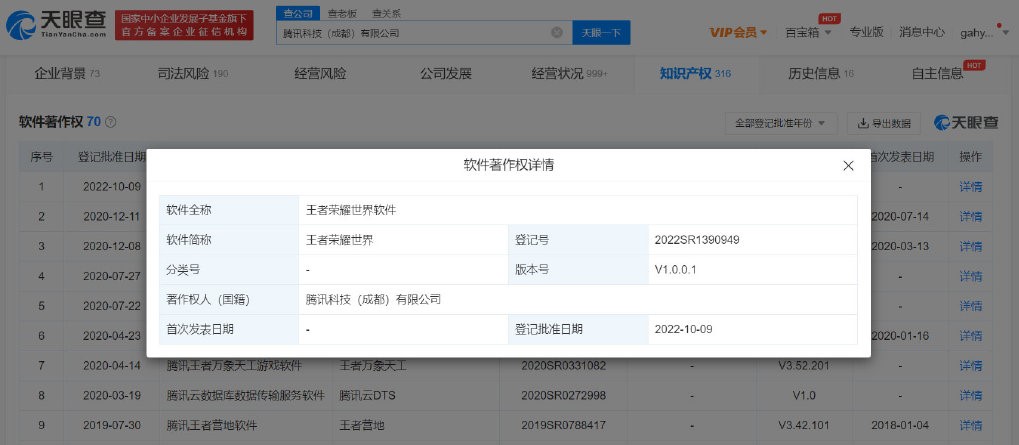Click the 天眼查 watermark logo beside export
Image resolution: width=1019 pixels, height=445 pixels.
coord(966,123)
